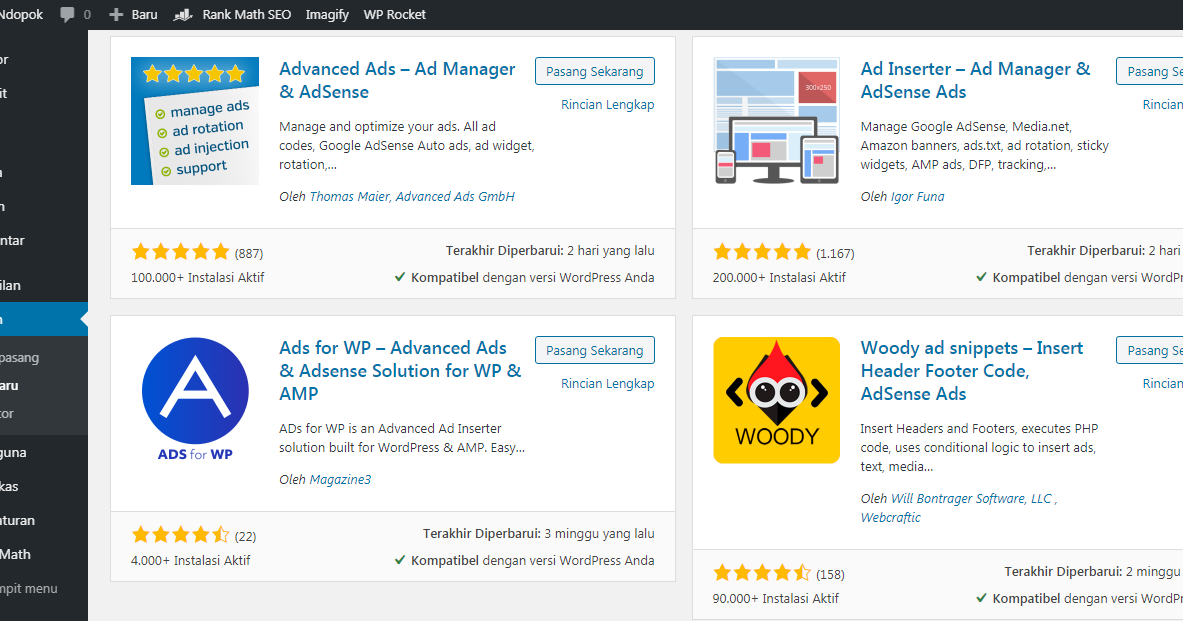
Task: Open the comments bubble icon in admin bar
Action: pyautogui.click(x=68, y=14)
